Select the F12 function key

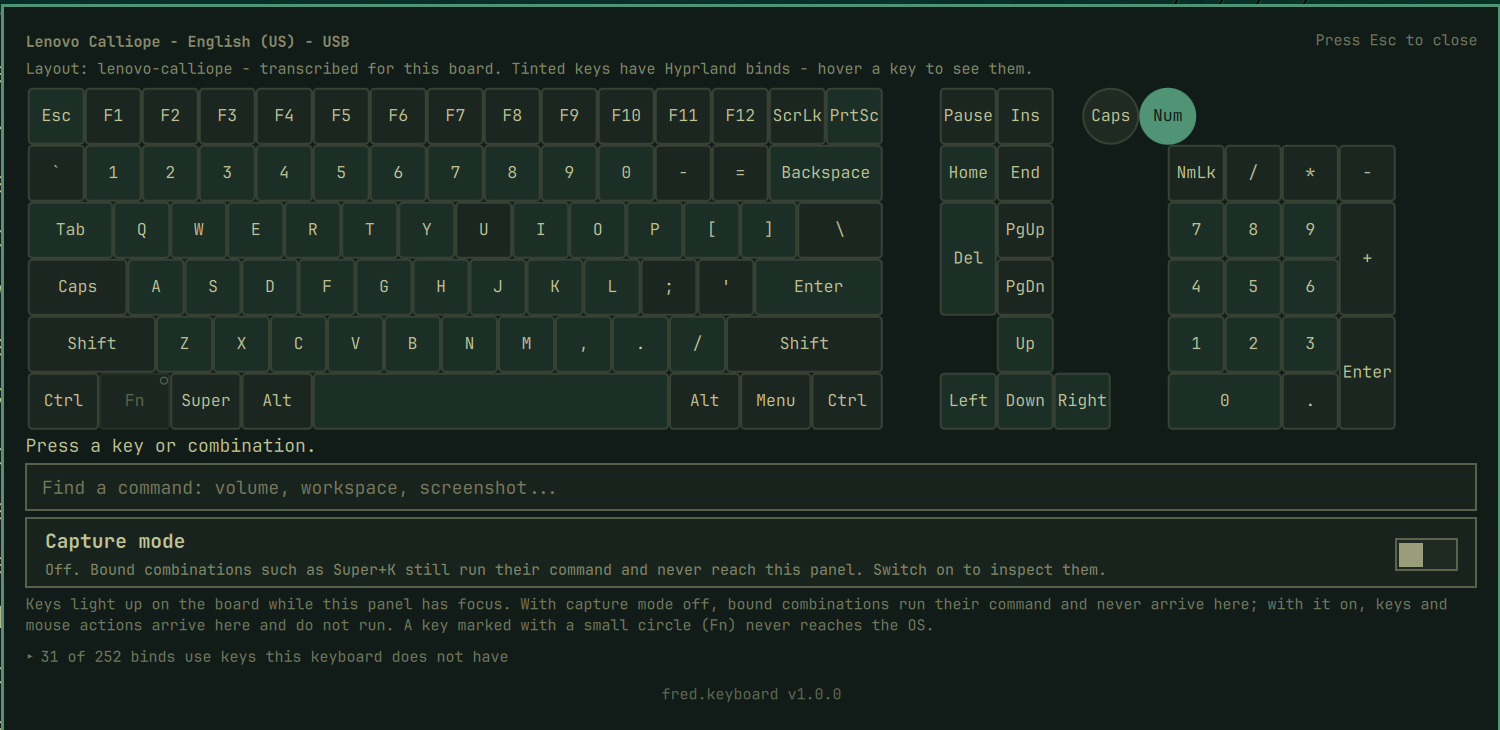pyautogui.click(x=740, y=116)
